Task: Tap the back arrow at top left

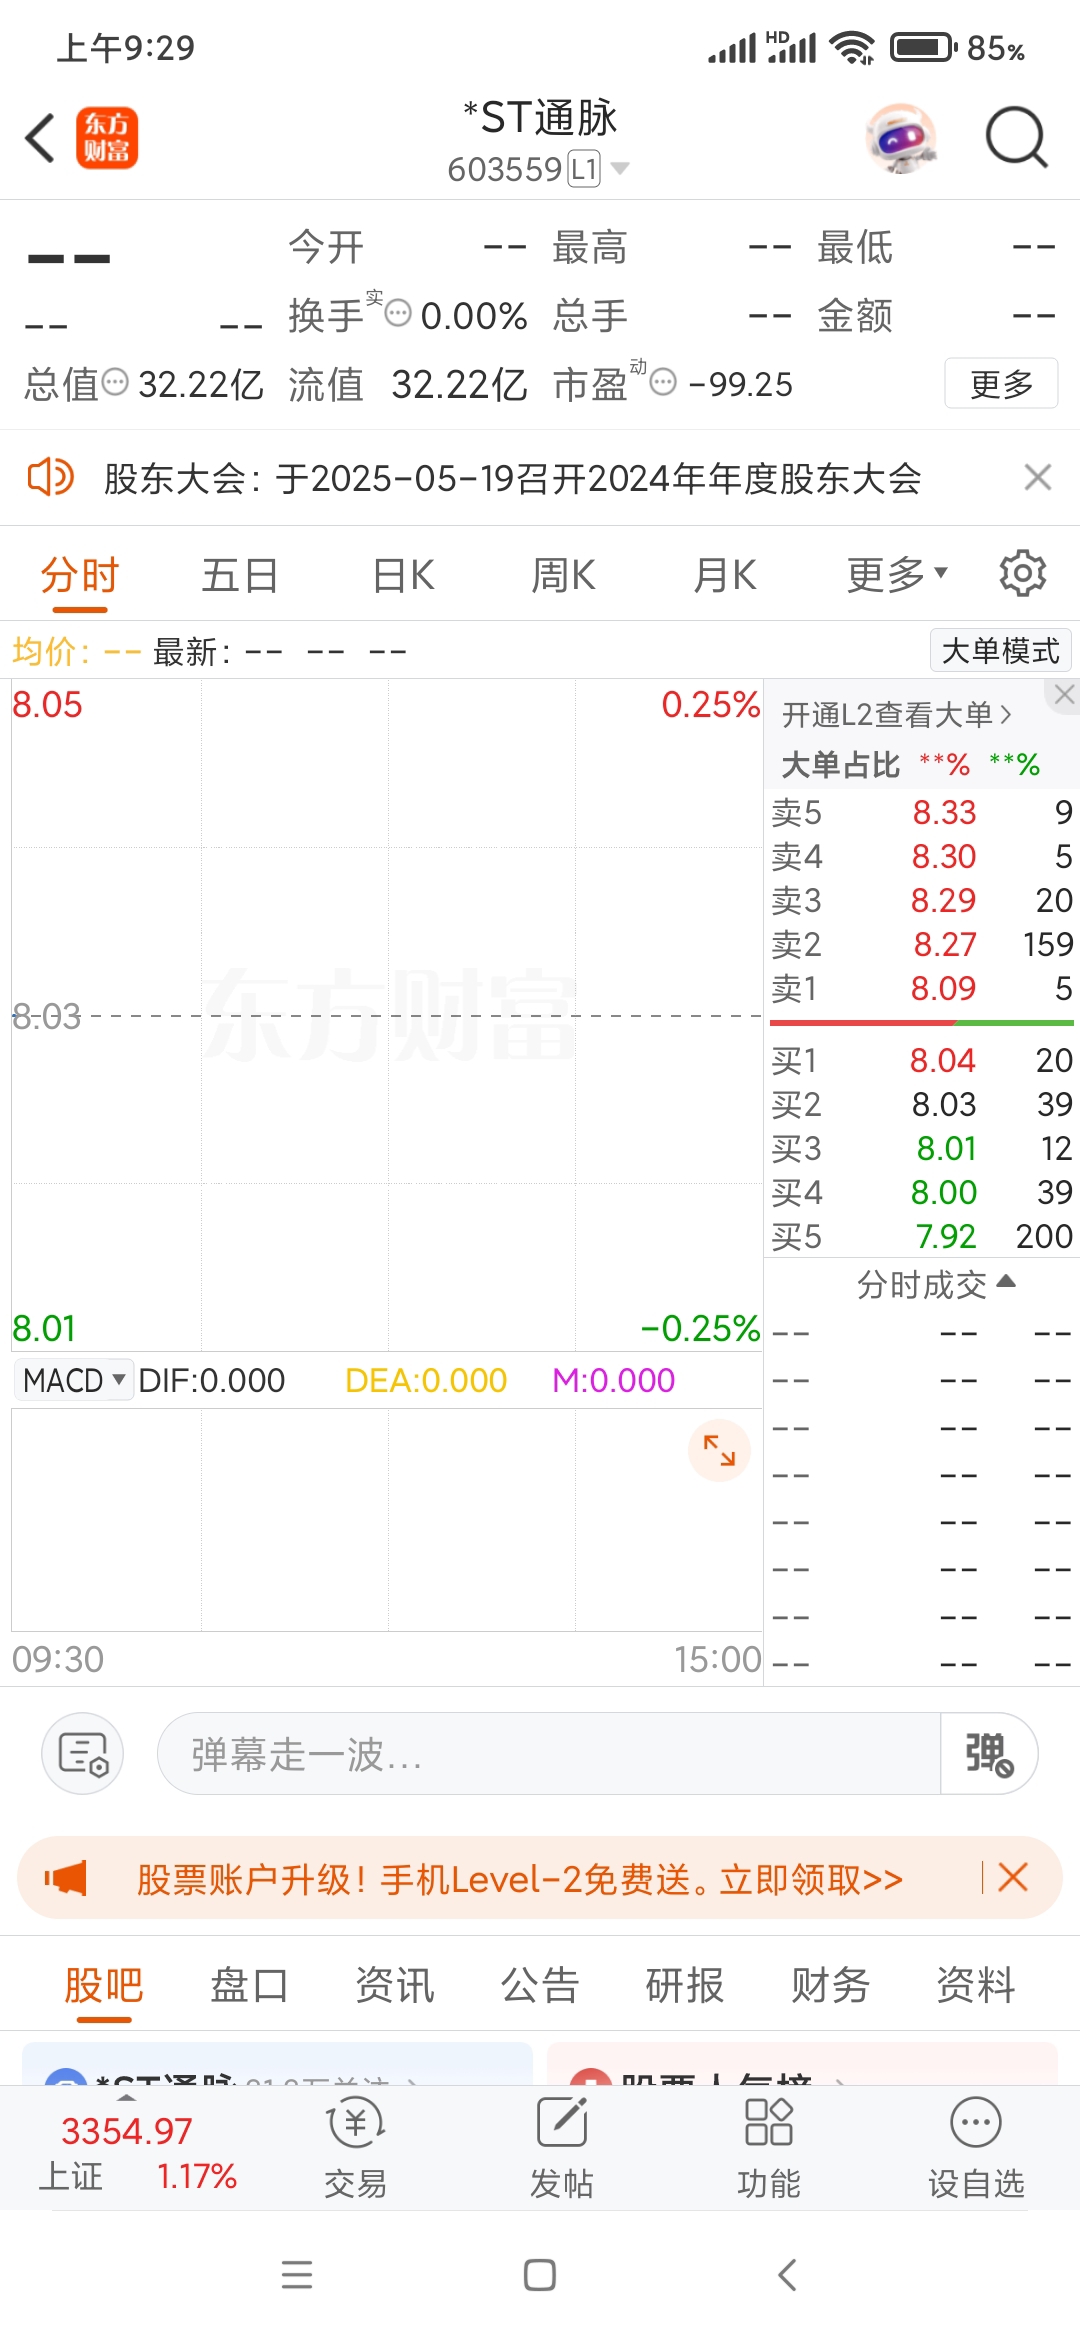Action: point(40,138)
